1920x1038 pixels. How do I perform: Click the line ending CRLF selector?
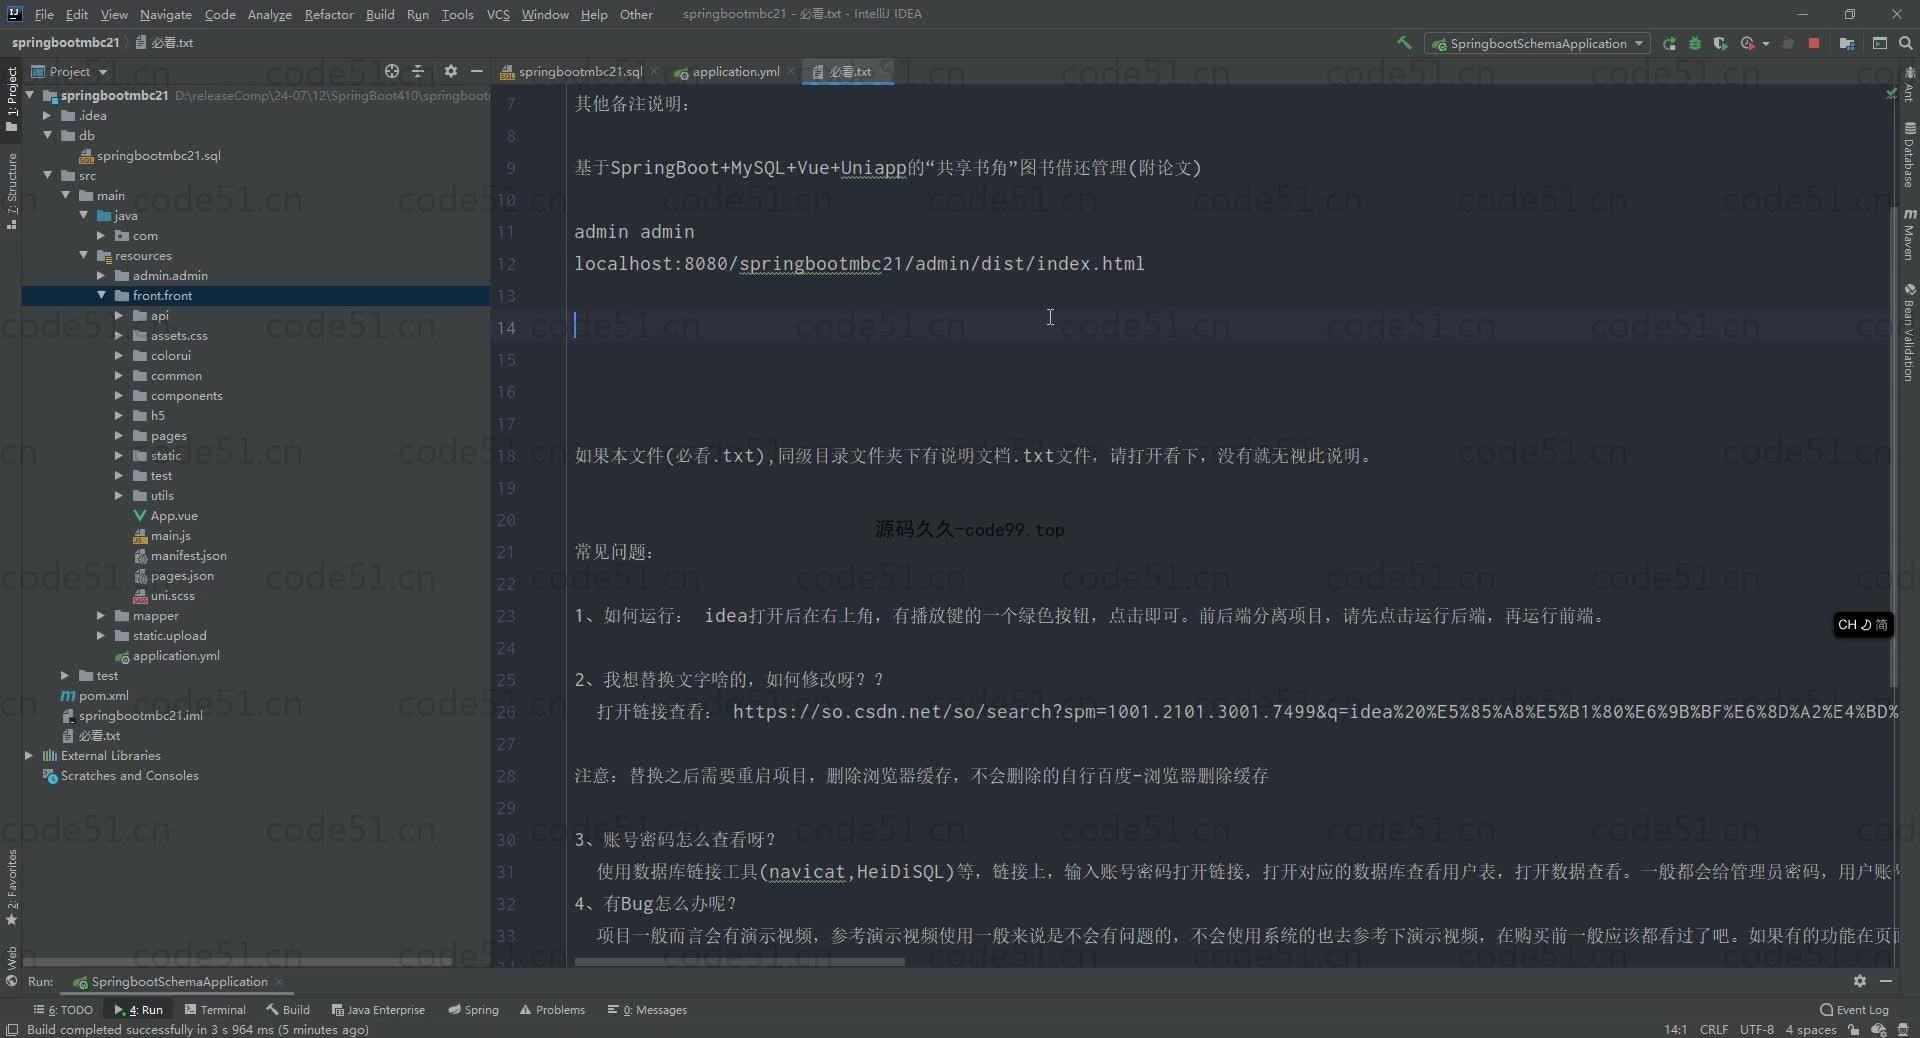(1713, 1029)
